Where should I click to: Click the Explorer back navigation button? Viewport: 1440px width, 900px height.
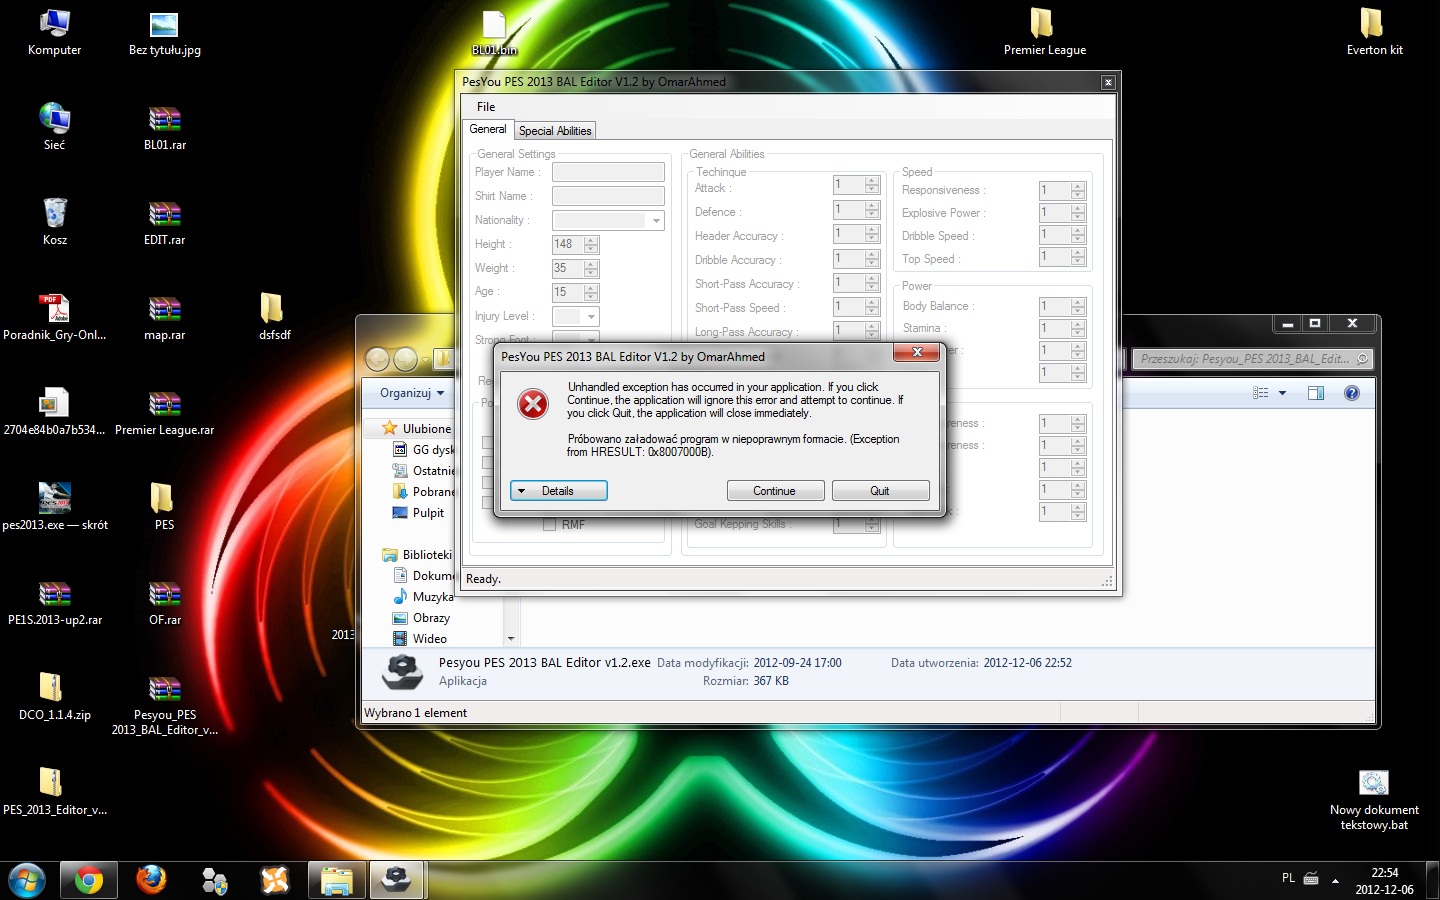377,359
